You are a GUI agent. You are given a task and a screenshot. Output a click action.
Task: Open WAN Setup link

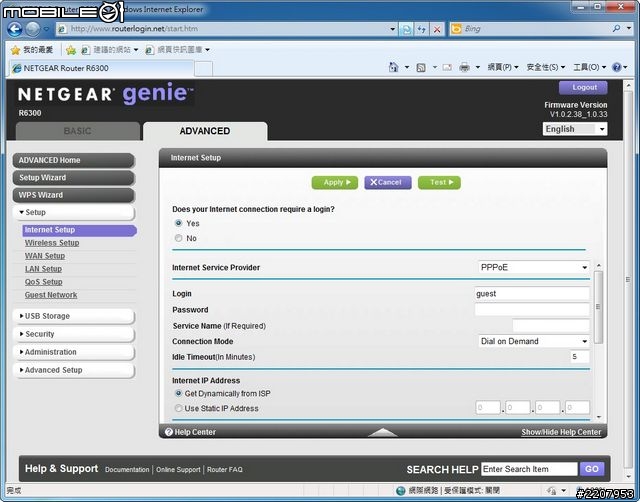click(45, 256)
